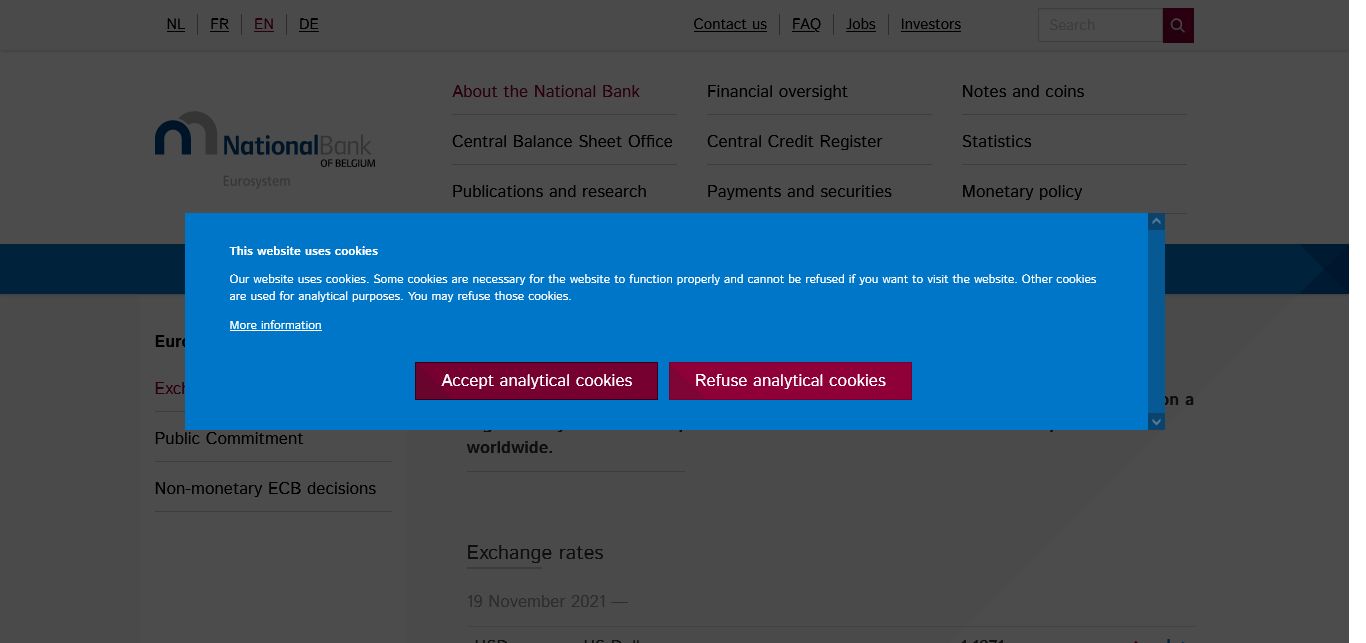The height and width of the screenshot is (643, 1366).
Task: Open About the National Bank menu
Action: 546,91
